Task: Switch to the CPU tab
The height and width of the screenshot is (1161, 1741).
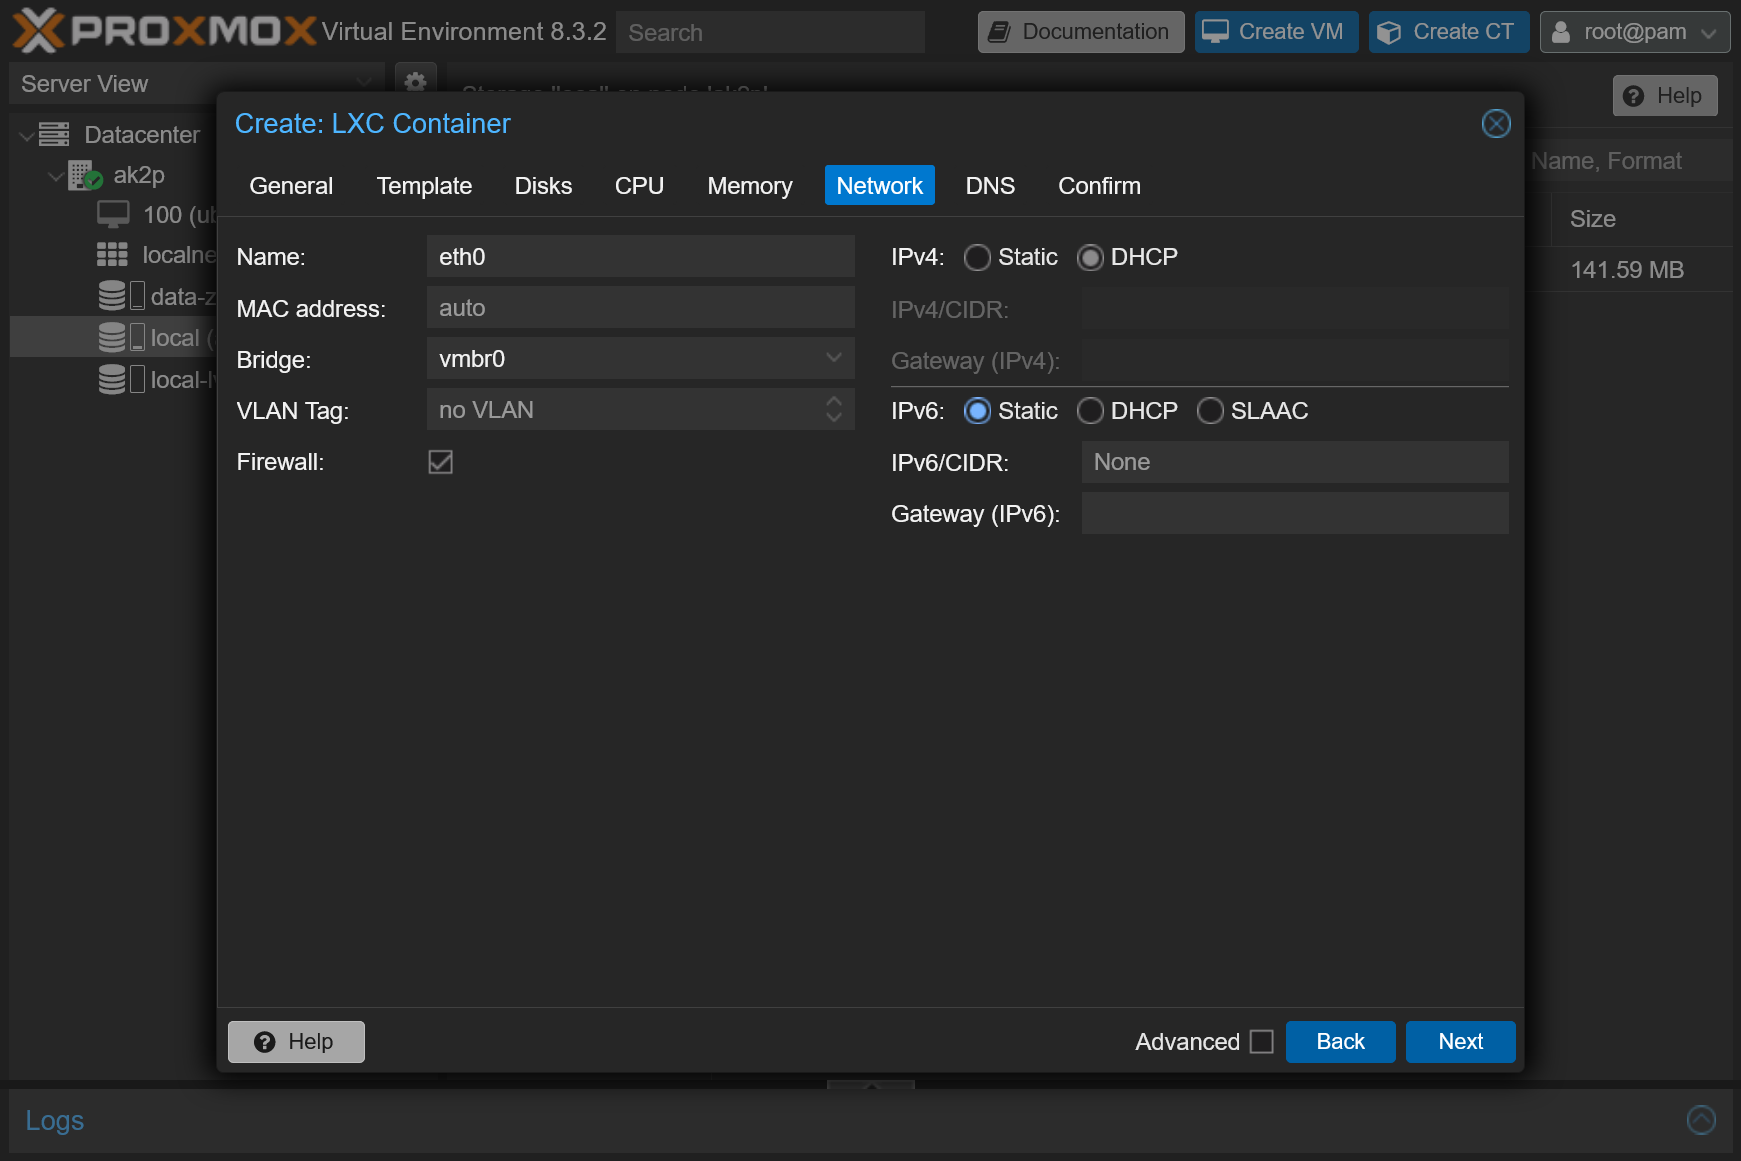Action: [639, 186]
